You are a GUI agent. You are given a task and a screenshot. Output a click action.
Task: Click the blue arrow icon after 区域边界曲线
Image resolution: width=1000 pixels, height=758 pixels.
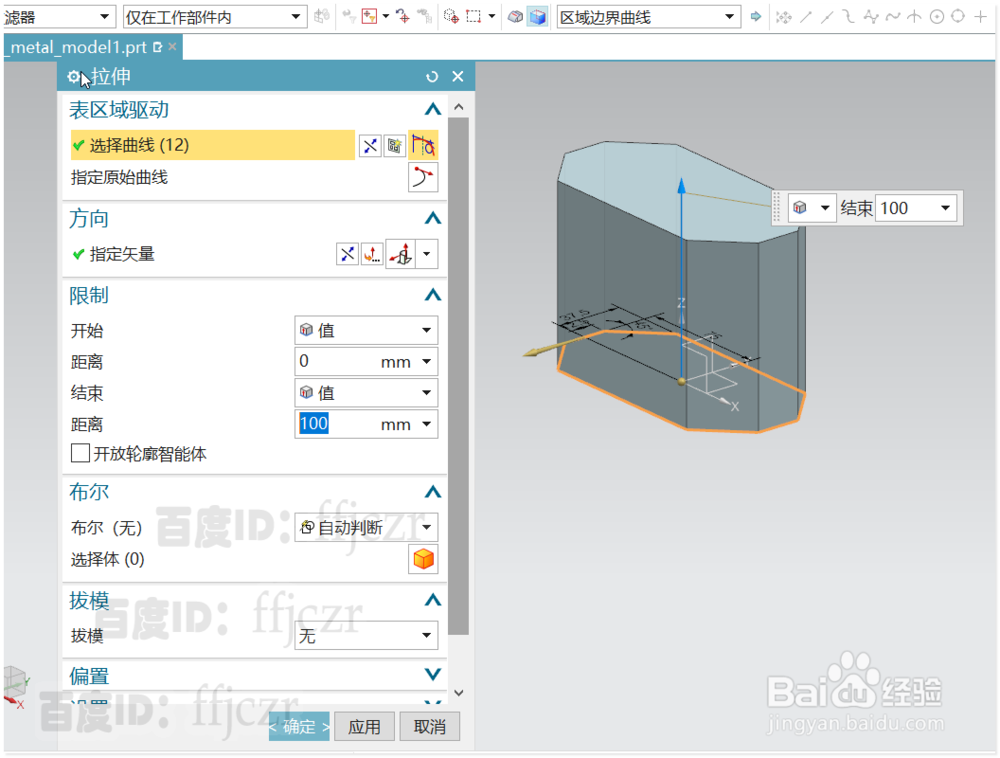(x=756, y=17)
